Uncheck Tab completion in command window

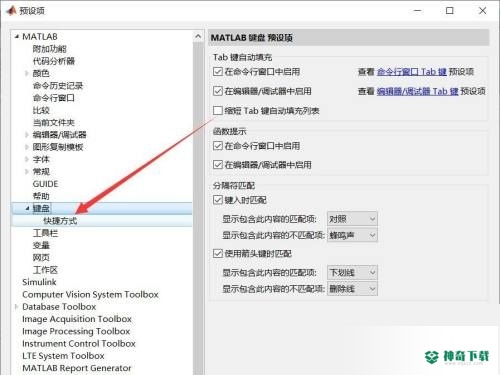[218, 72]
